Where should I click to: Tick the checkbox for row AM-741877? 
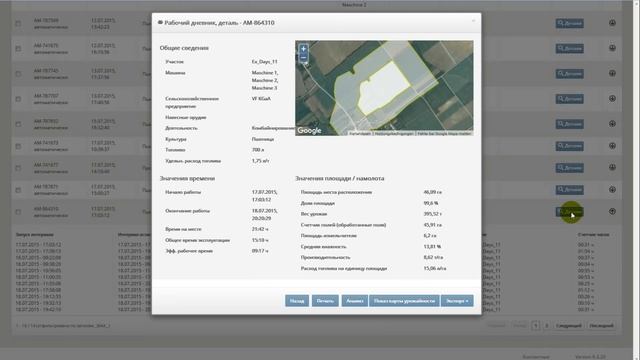[18, 168]
